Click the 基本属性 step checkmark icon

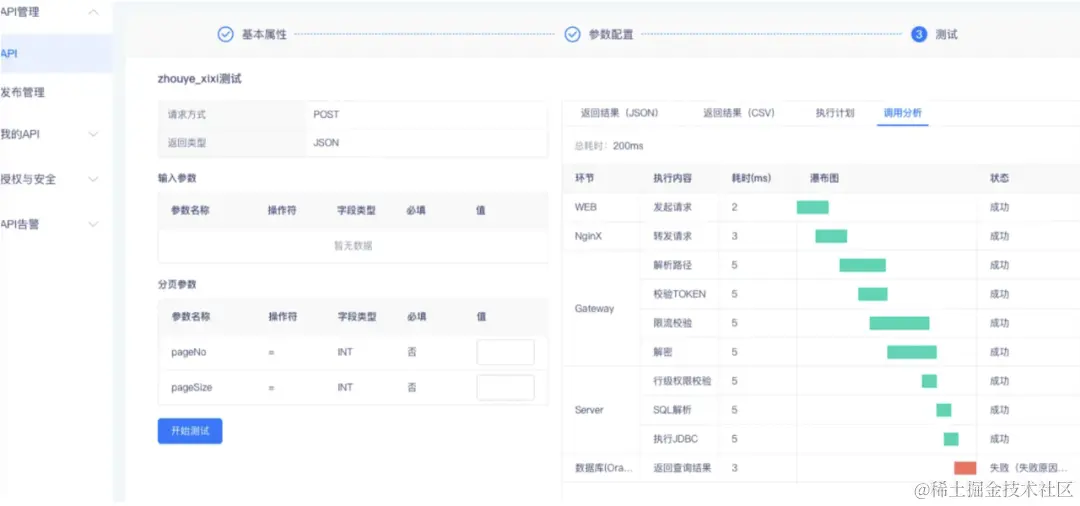(x=225, y=34)
